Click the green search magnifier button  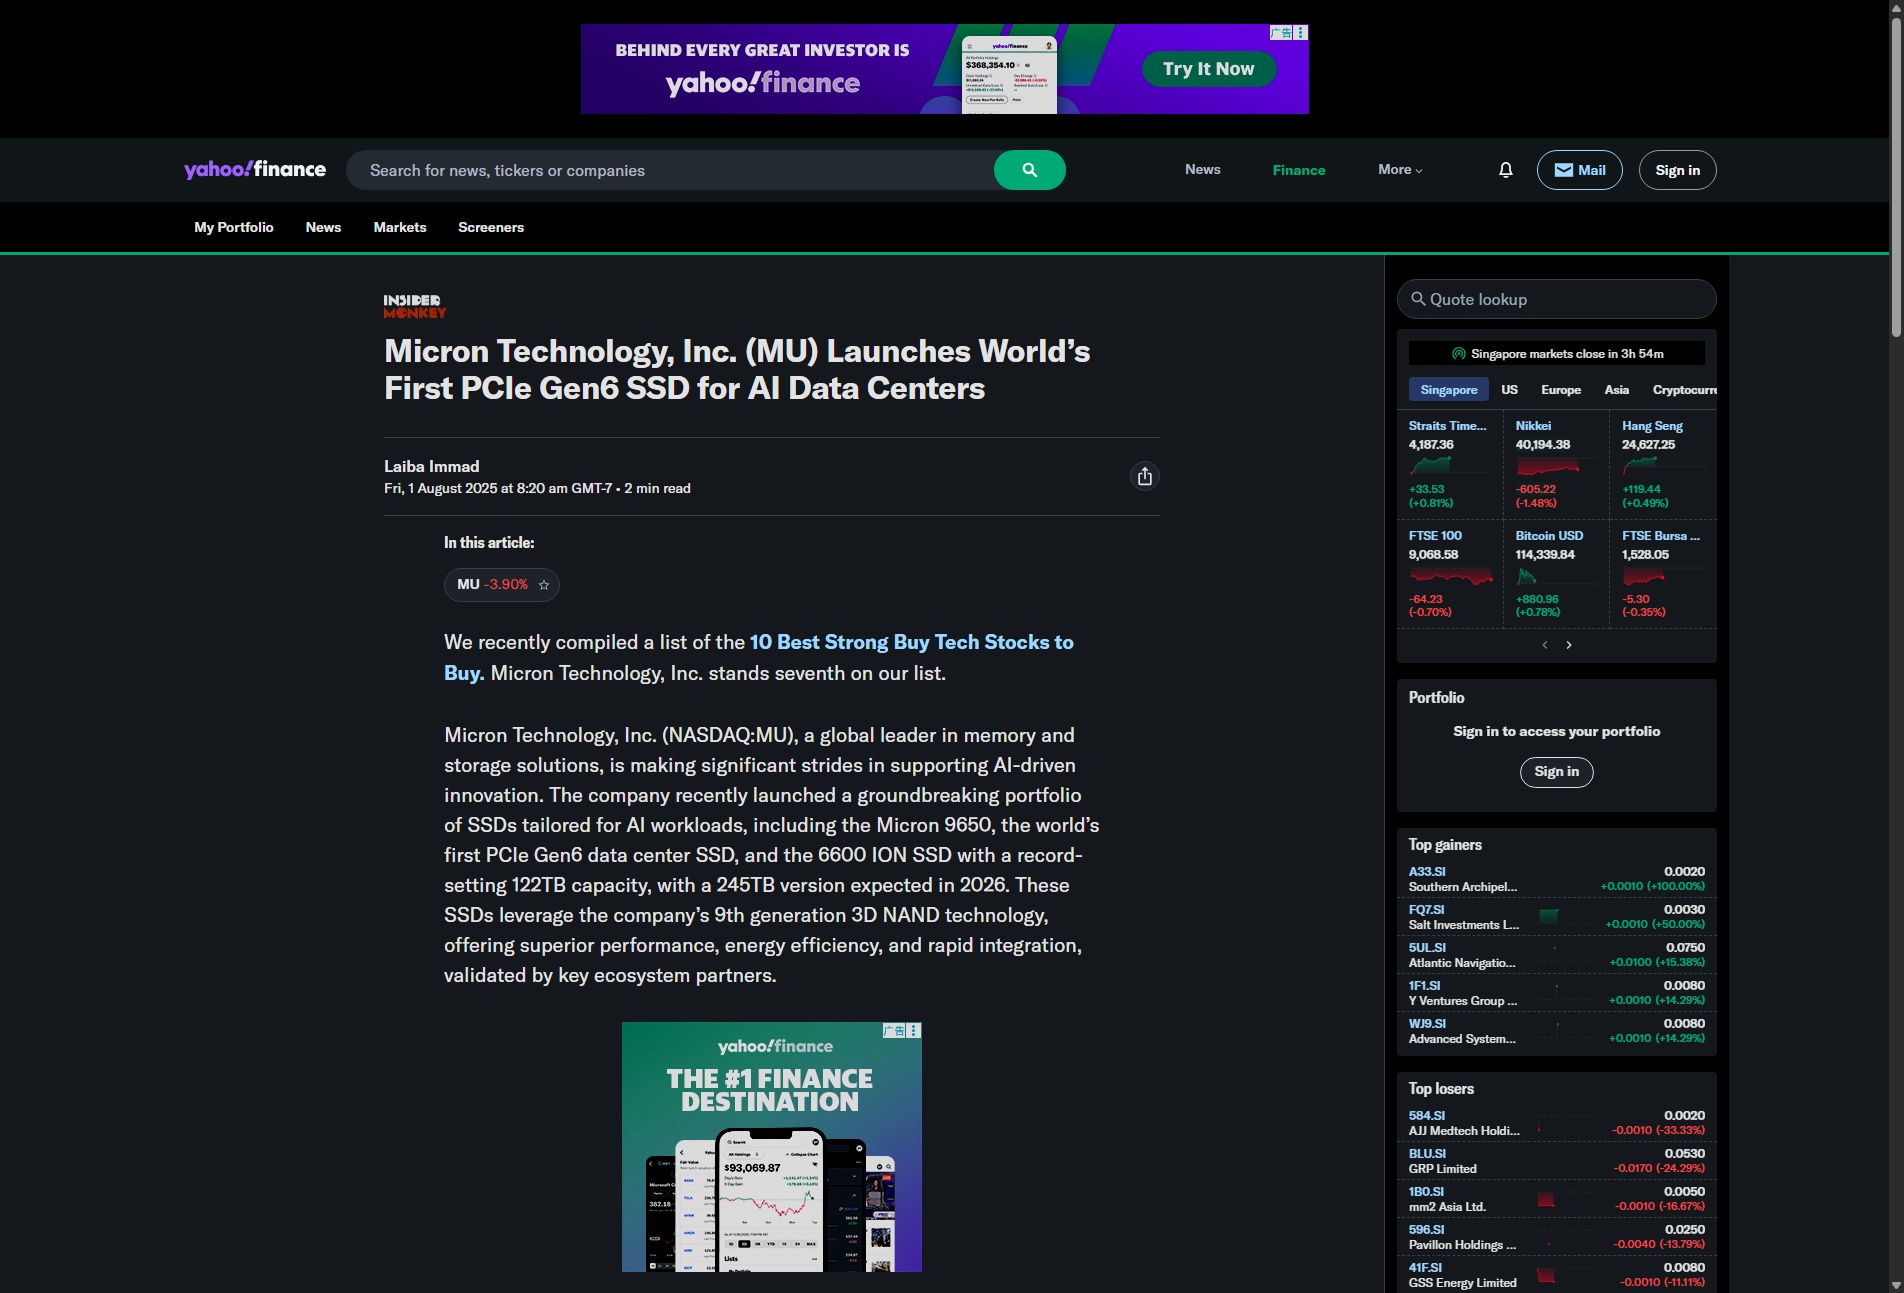tap(1029, 170)
